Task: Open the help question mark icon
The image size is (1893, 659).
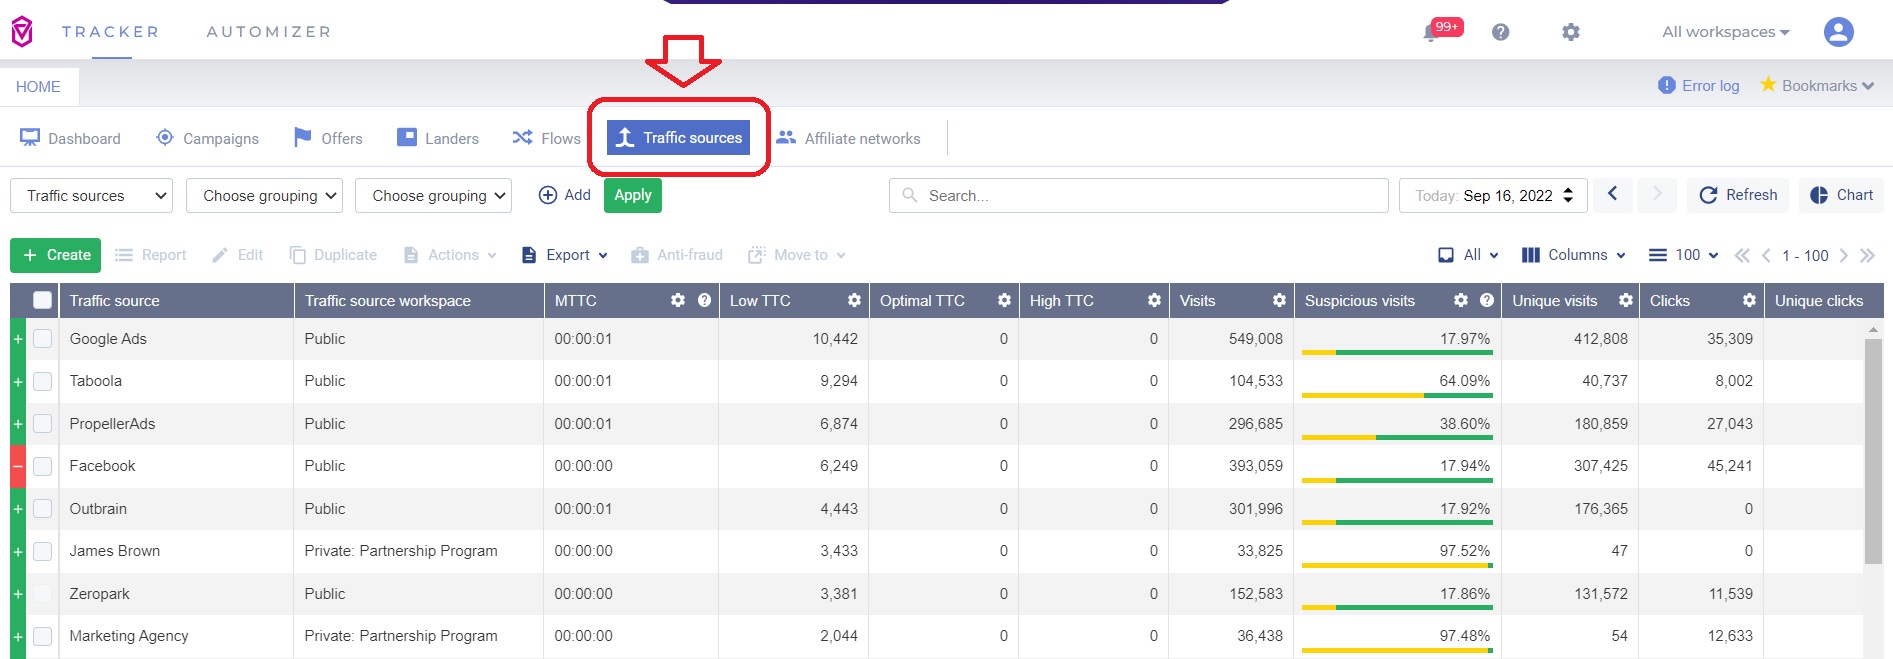Action: pyautogui.click(x=1500, y=32)
